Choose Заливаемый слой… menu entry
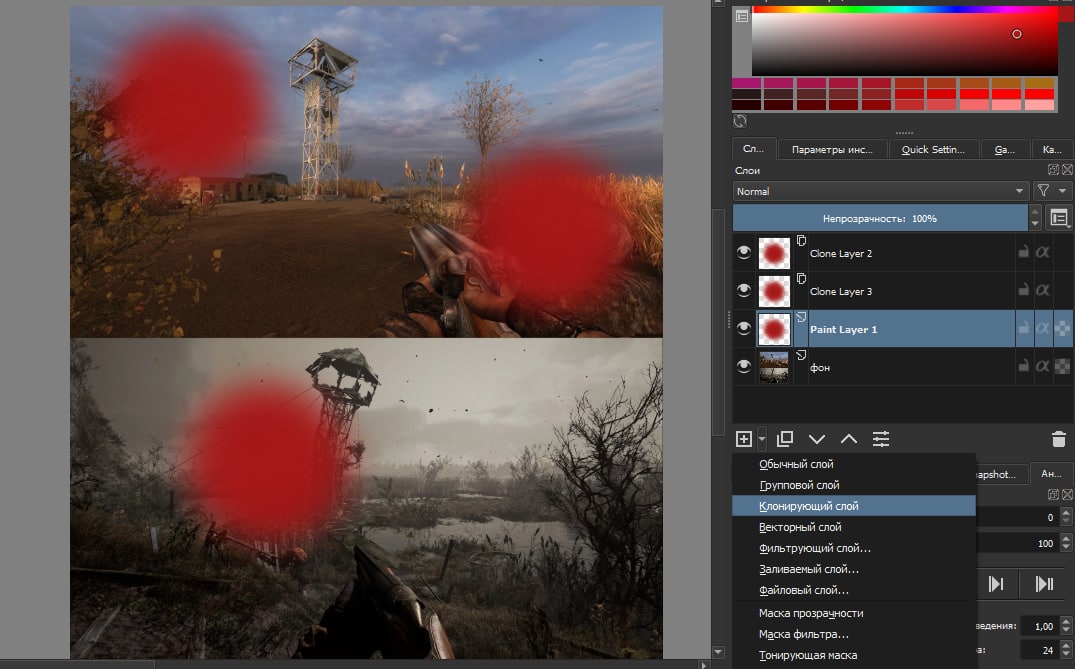The image size is (1075, 669). coord(854,569)
